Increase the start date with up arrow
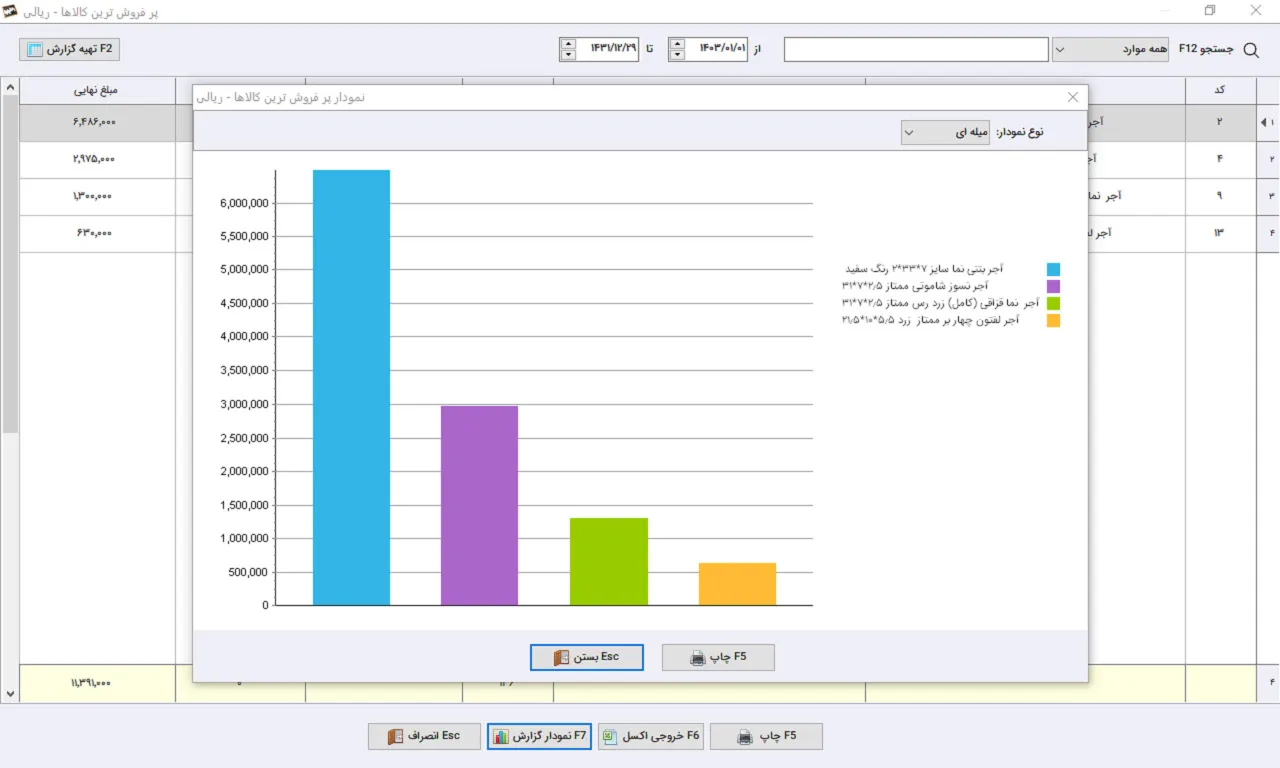This screenshot has width=1280, height=768. 677,43
